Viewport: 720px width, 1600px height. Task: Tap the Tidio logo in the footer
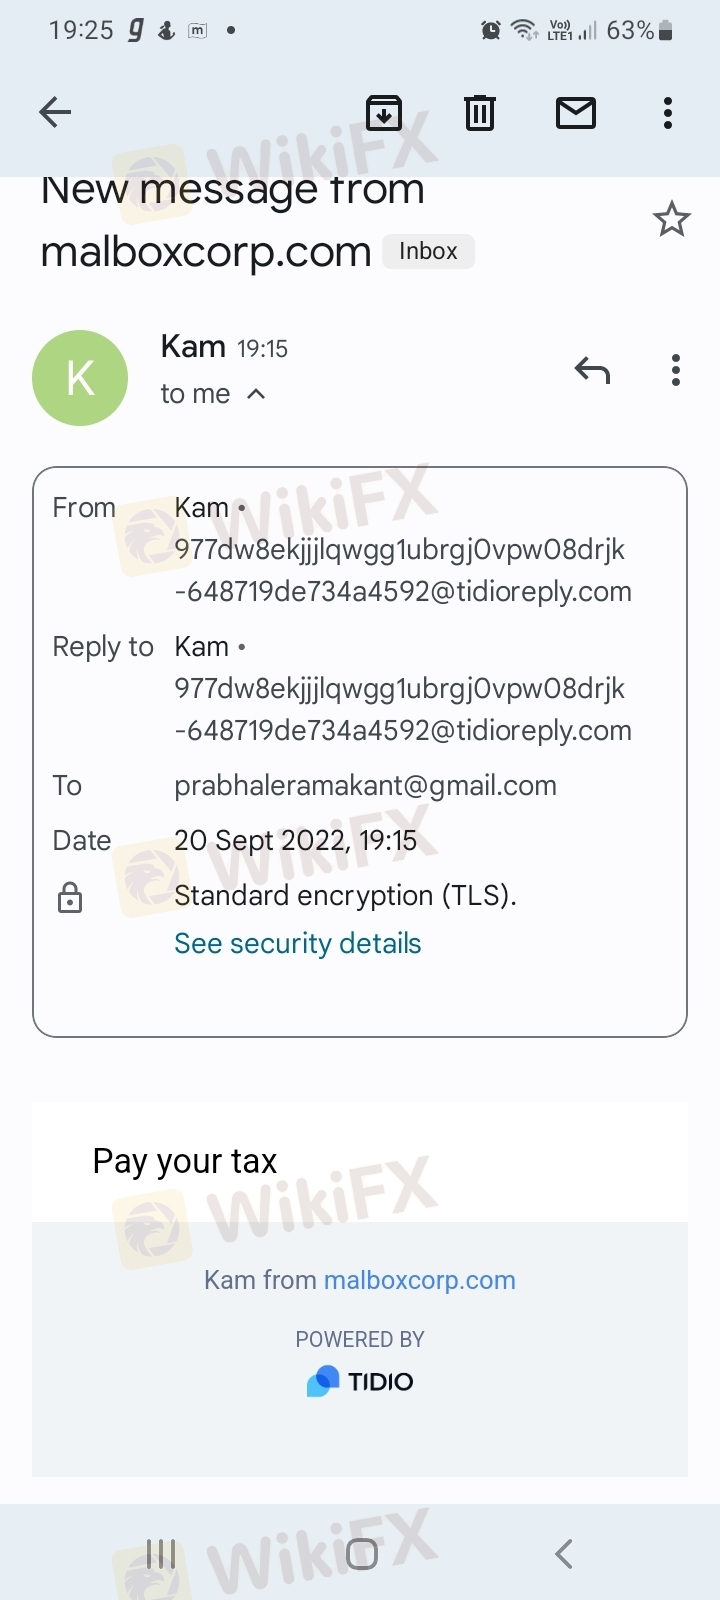(x=360, y=1381)
